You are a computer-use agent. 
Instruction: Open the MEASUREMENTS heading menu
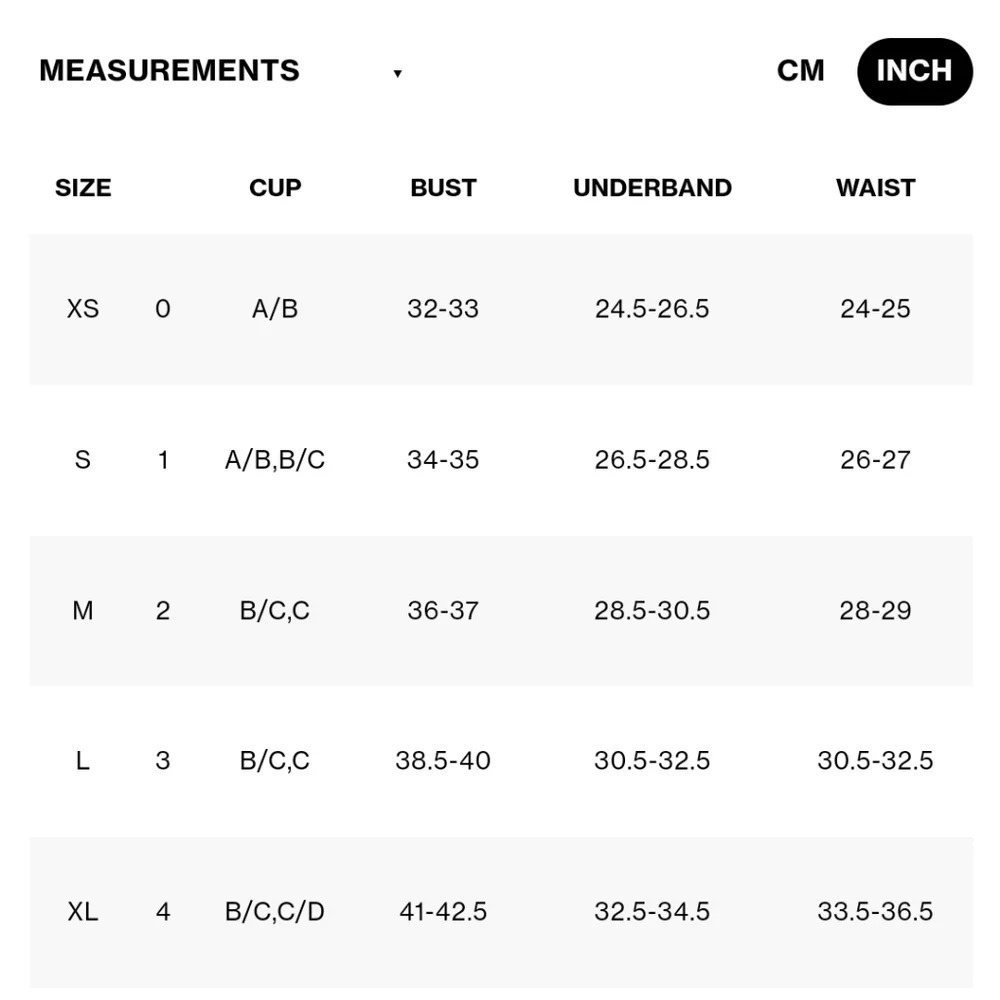[169, 71]
